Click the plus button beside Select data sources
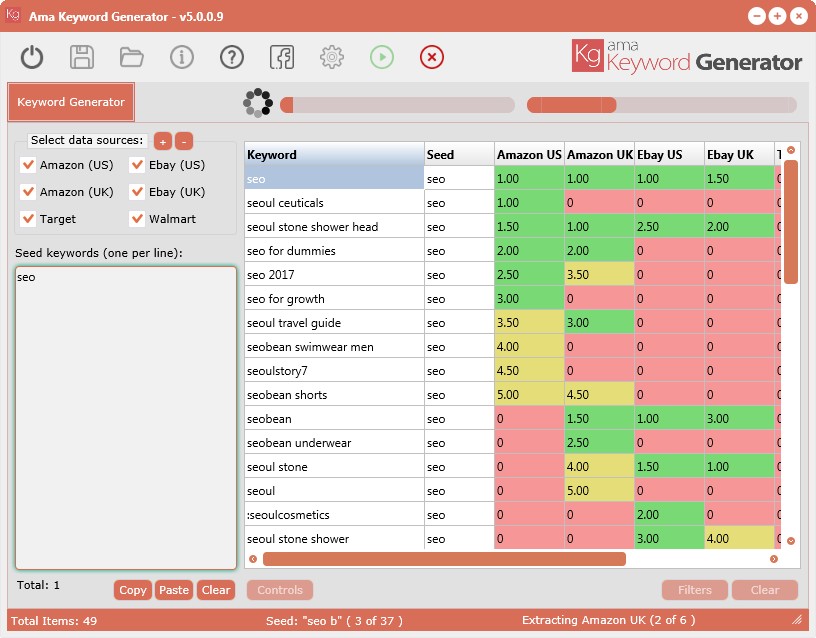The image size is (816, 638). (x=163, y=141)
